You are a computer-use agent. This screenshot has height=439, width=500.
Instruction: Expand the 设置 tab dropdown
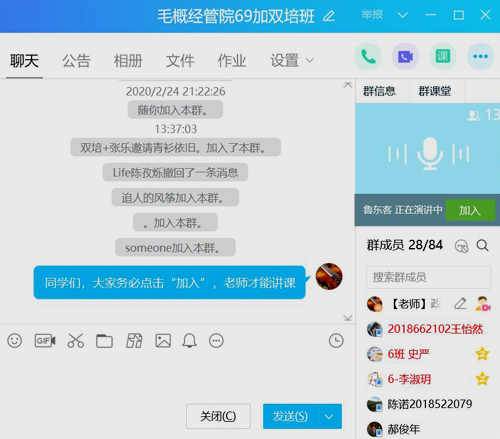tap(310, 60)
